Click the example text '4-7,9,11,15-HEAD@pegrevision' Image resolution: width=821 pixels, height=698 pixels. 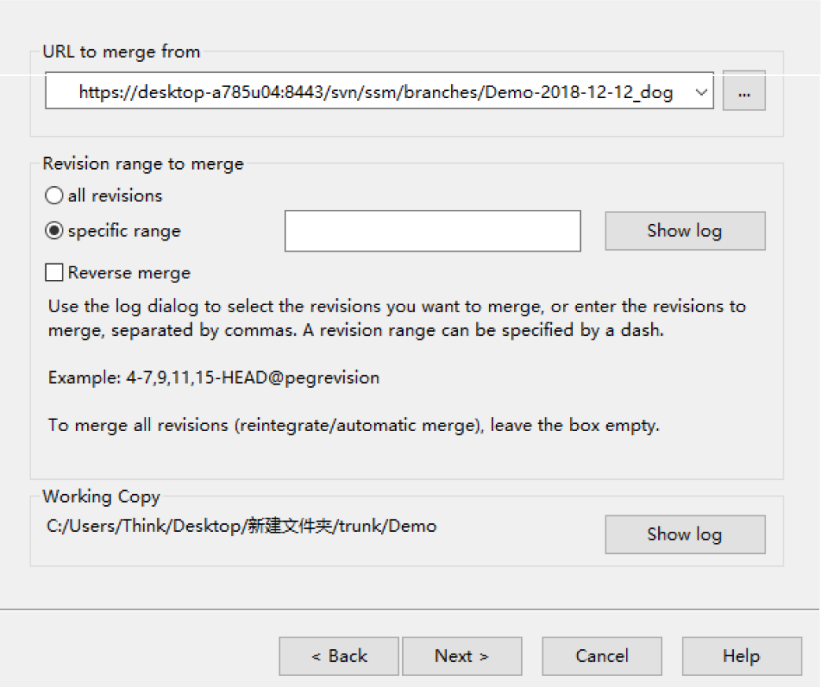[253, 378]
